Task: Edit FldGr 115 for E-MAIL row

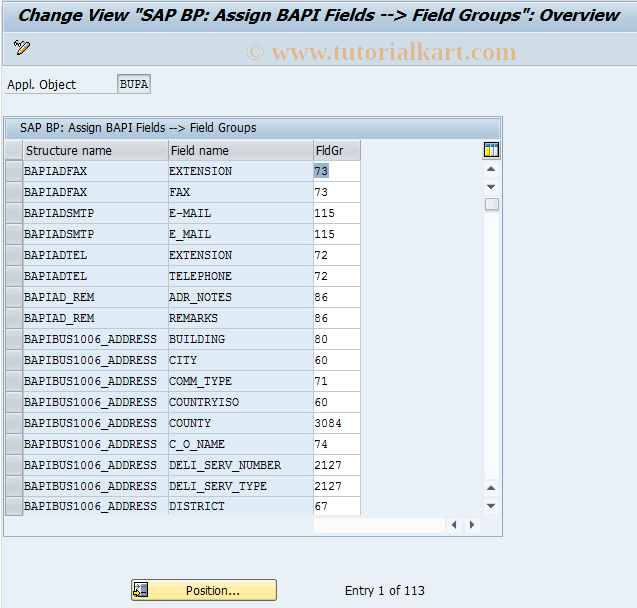Action: [336, 213]
